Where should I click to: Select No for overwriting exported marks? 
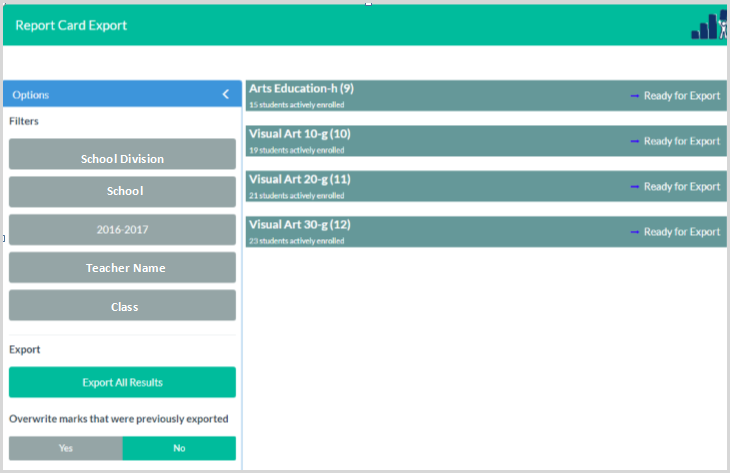click(x=179, y=448)
